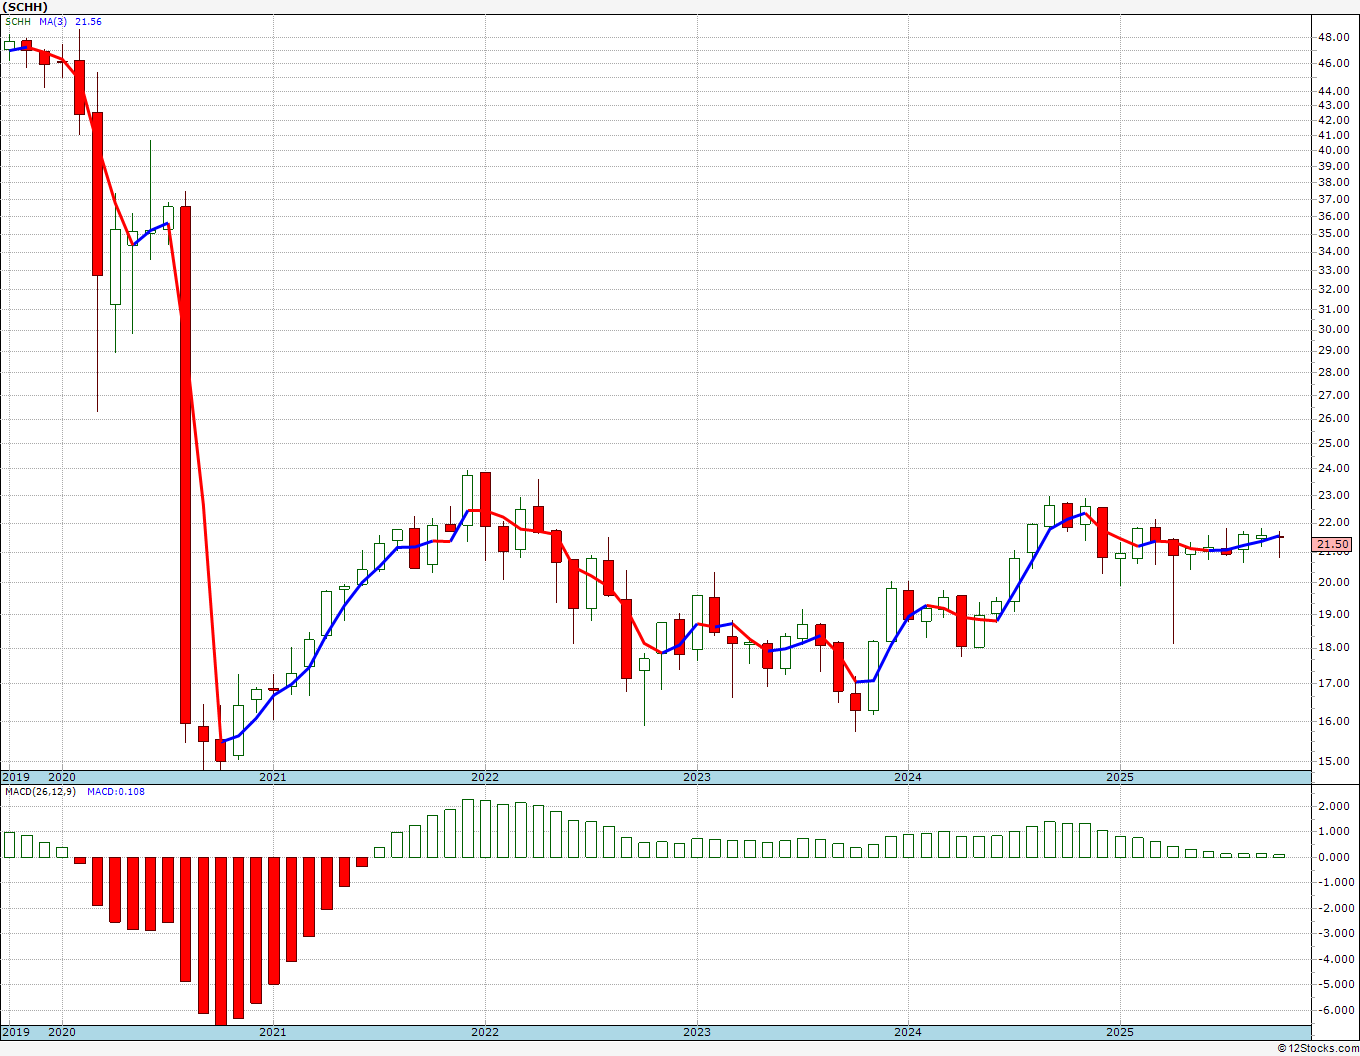Click the MACD(26,12,9) indicator label
The width and height of the screenshot is (1360, 1056).
[x=40, y=792]
